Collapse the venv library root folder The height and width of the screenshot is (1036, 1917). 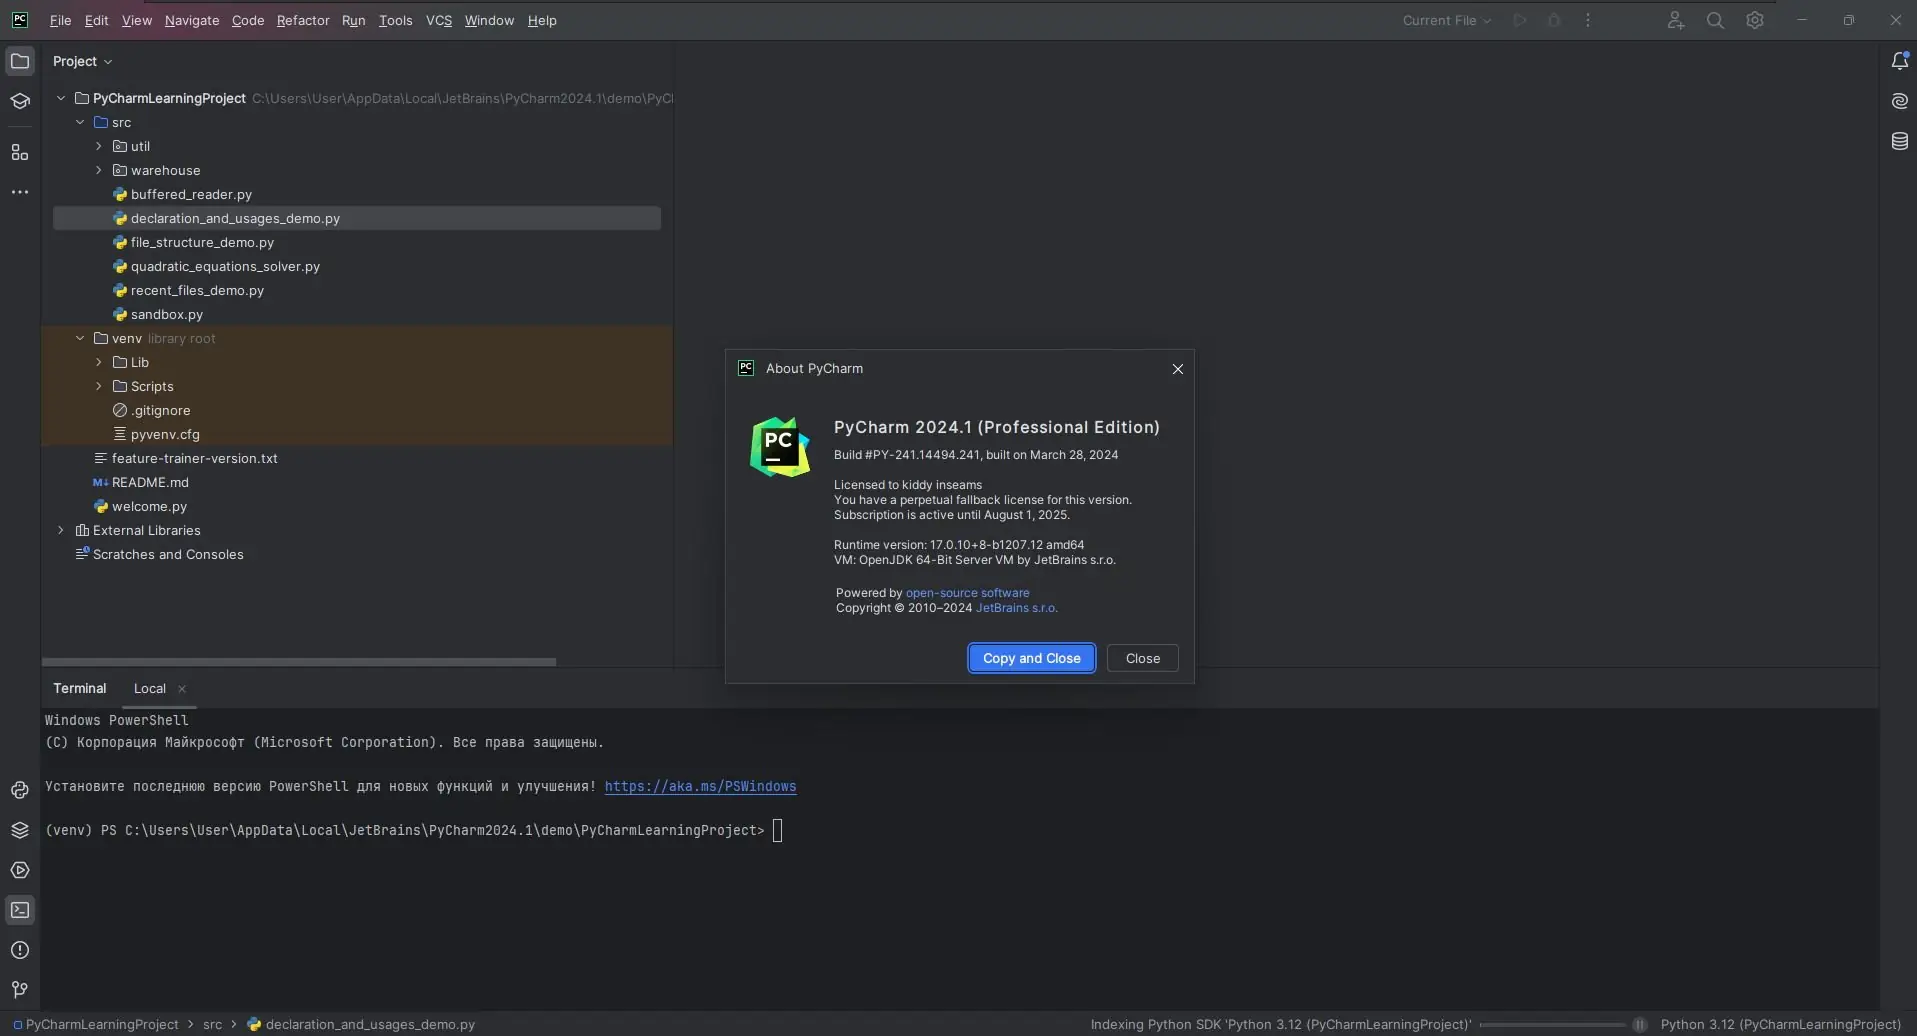click(80, 338)
